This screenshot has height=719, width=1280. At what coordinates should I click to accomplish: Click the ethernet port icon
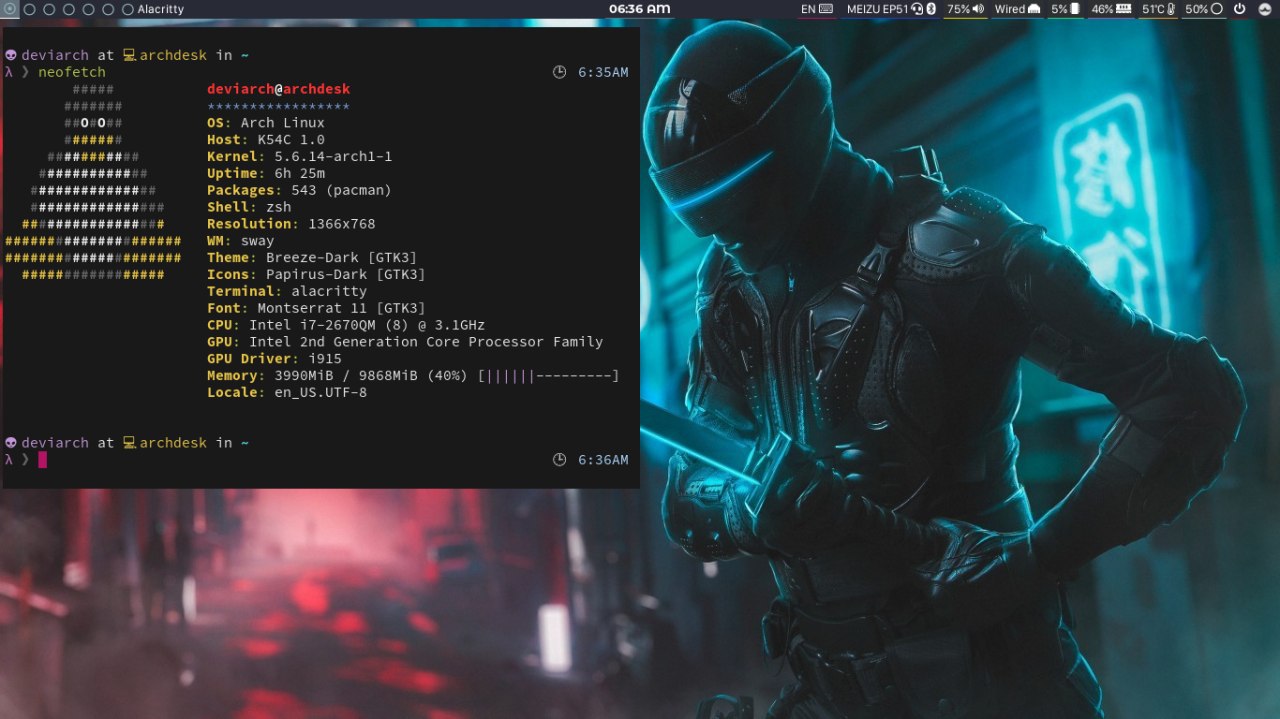click(x=1034, y=9)
